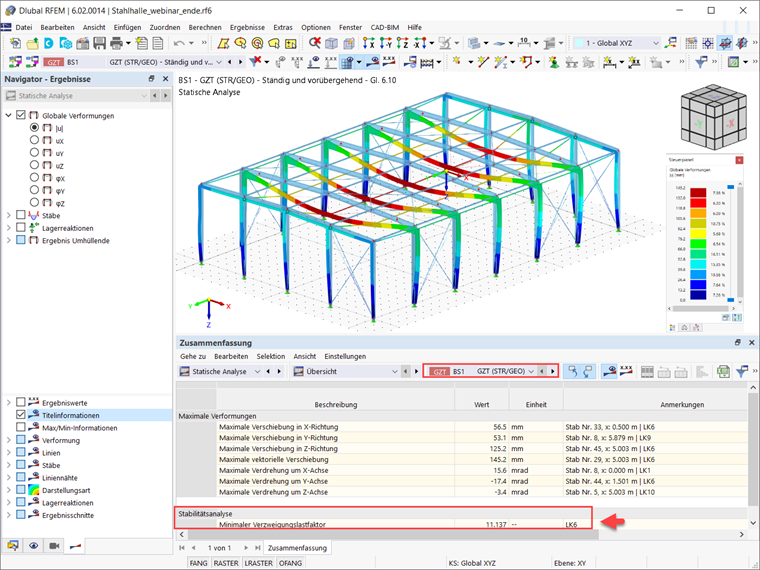Check the Stäbe results checkbox
This screenshot has height=570, width=760.
(21, 215)
